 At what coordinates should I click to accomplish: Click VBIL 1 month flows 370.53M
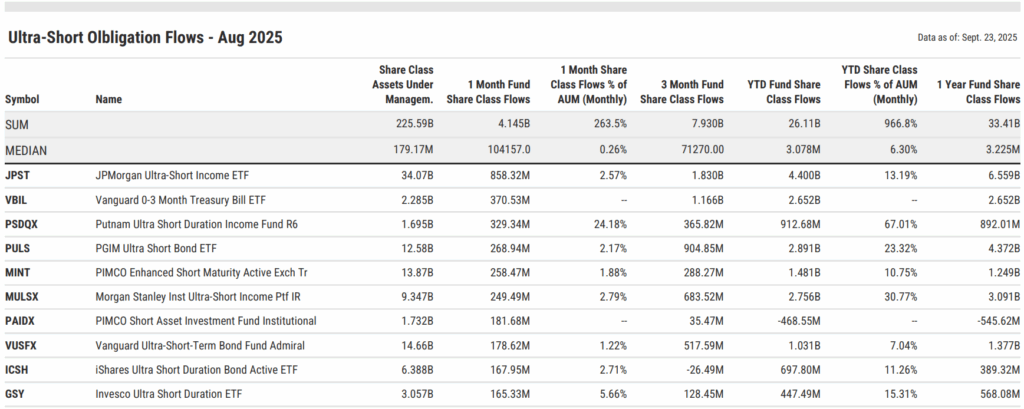[511, 200]
